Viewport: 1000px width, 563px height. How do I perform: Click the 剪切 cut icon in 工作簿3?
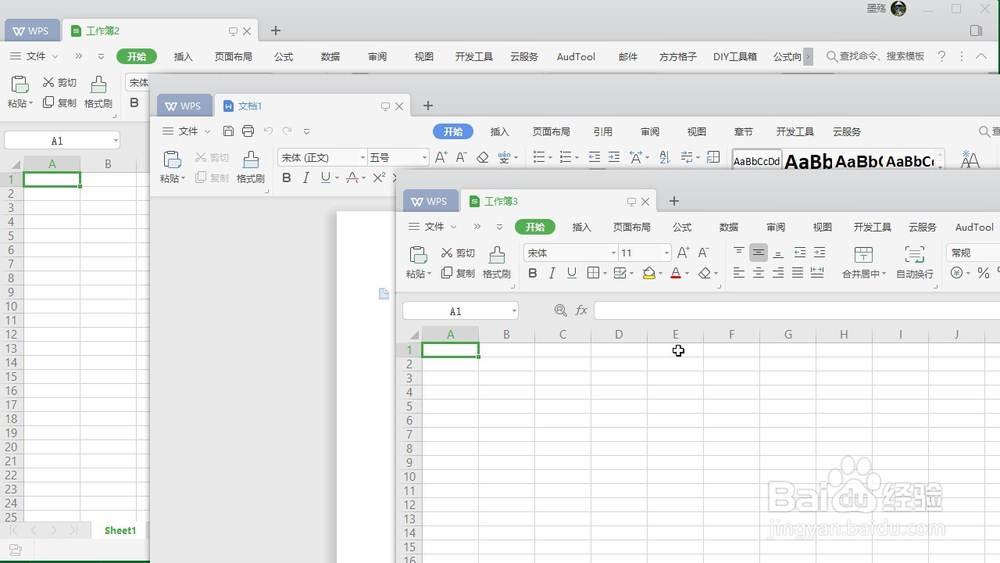447,253
